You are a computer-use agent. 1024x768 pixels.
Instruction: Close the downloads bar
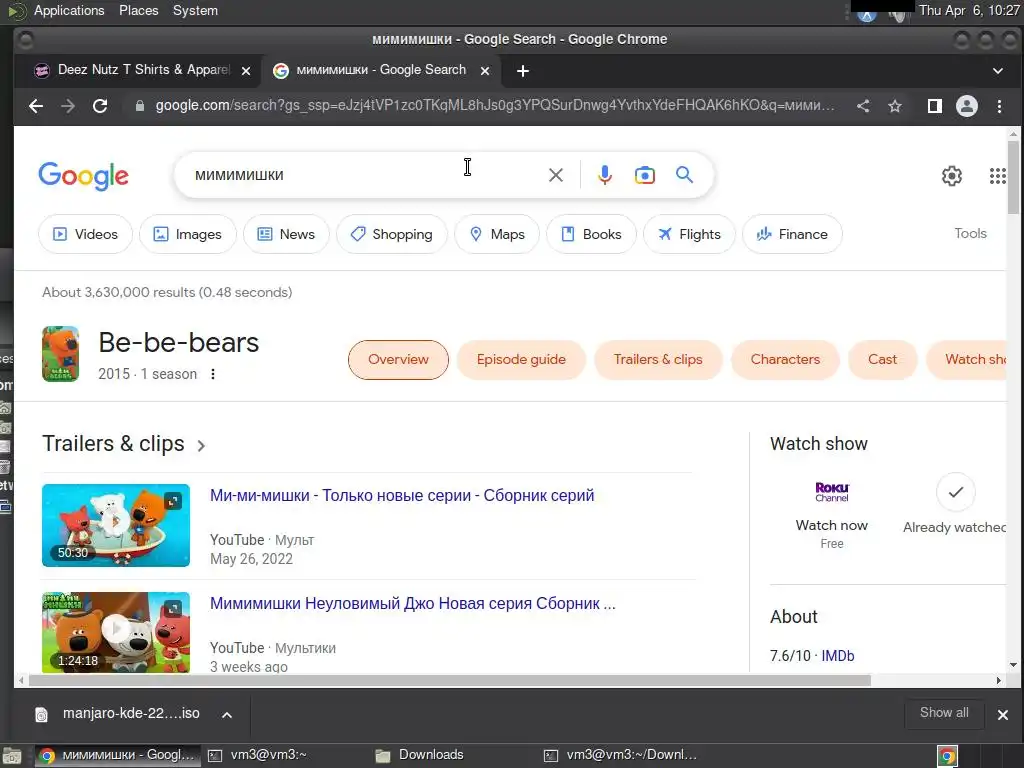[x=1002, y=714]
